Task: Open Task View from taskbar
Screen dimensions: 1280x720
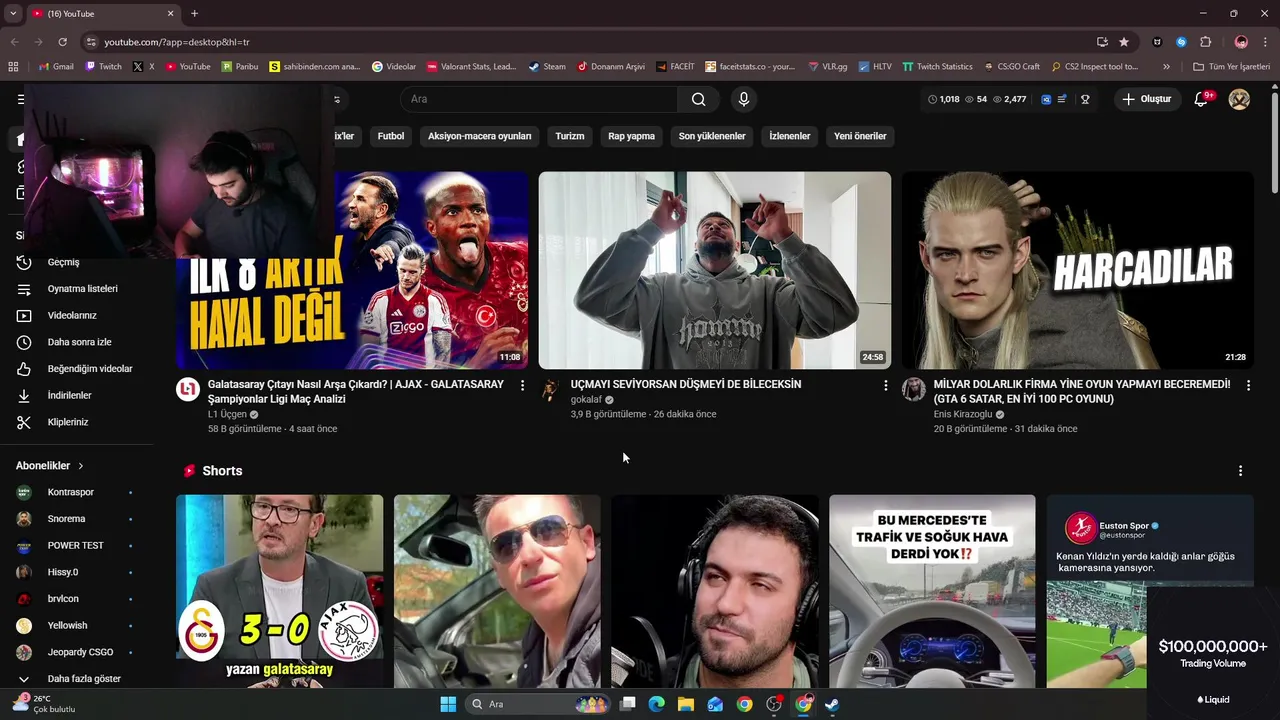Action: 627,704
